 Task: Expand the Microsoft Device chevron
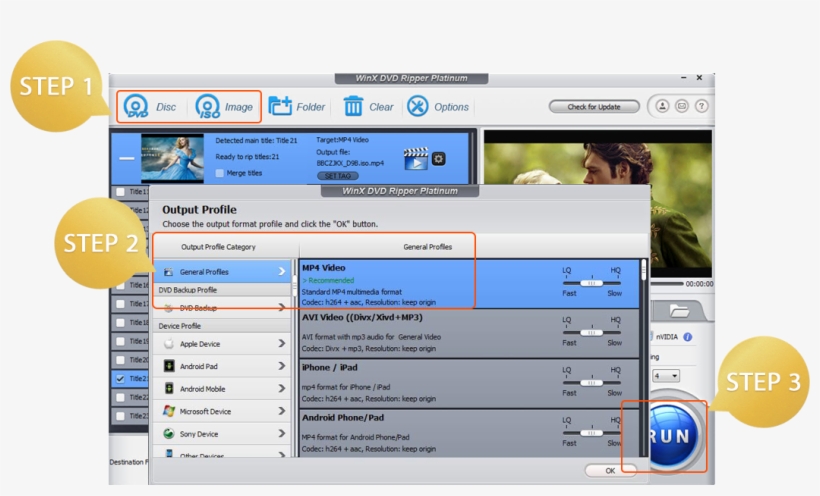pos(282,411)
